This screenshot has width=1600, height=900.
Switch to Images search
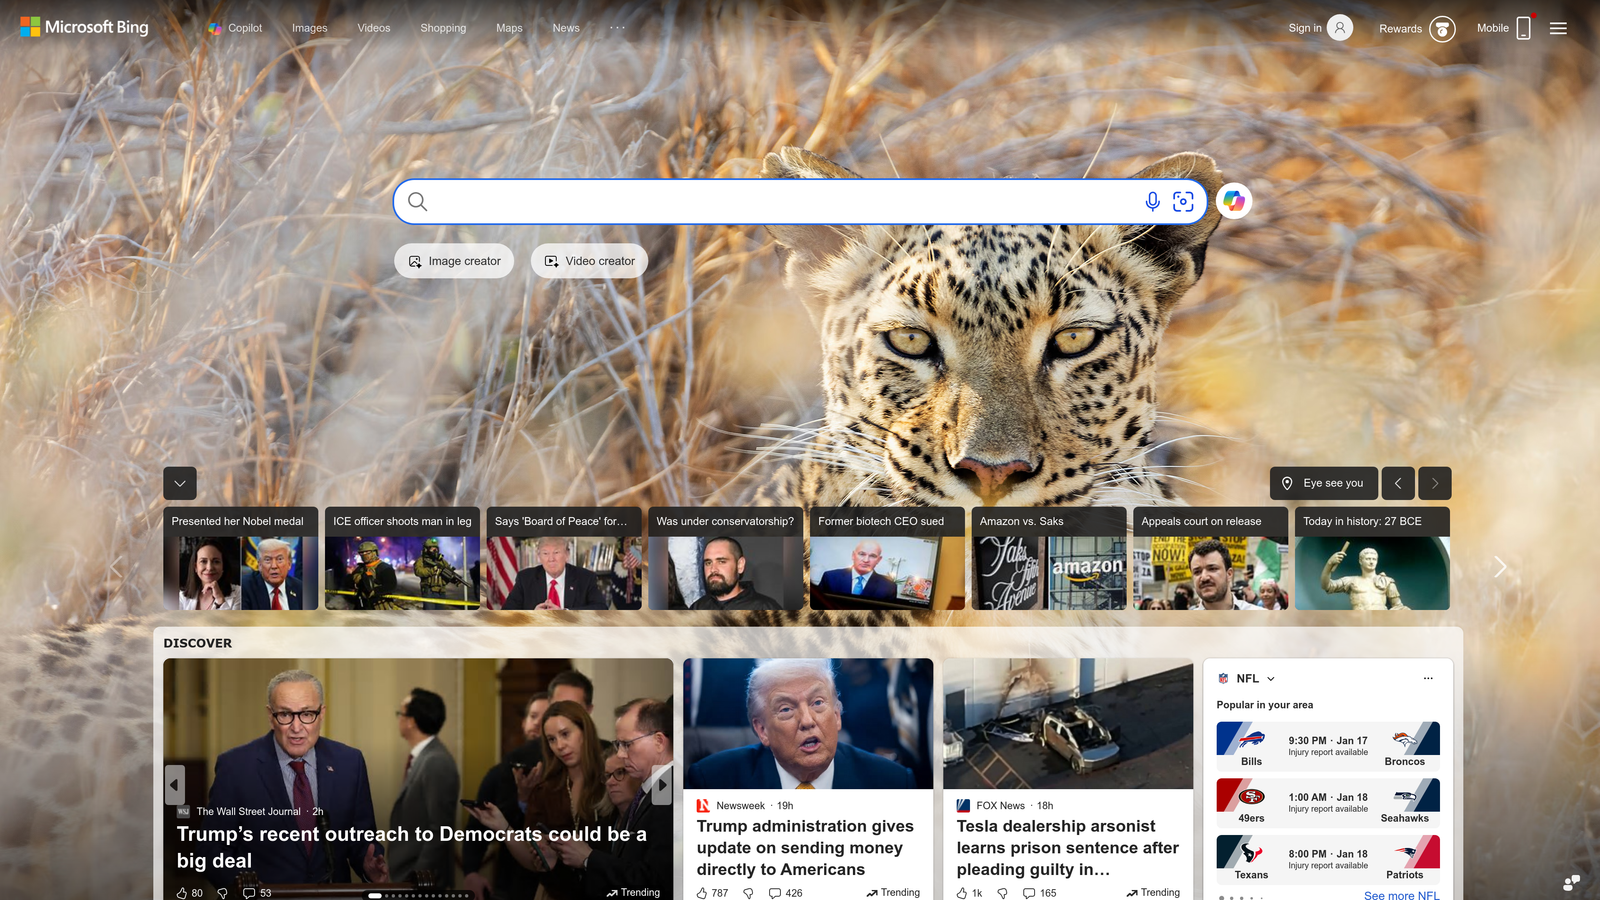point(308,28)
